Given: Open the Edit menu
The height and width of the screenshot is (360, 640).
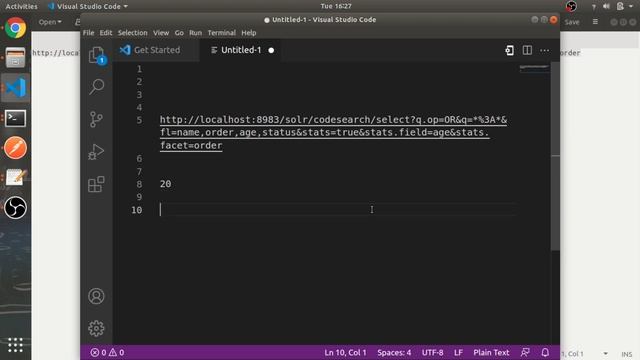Looking at the screenshot, I should [x=106, y=33].
